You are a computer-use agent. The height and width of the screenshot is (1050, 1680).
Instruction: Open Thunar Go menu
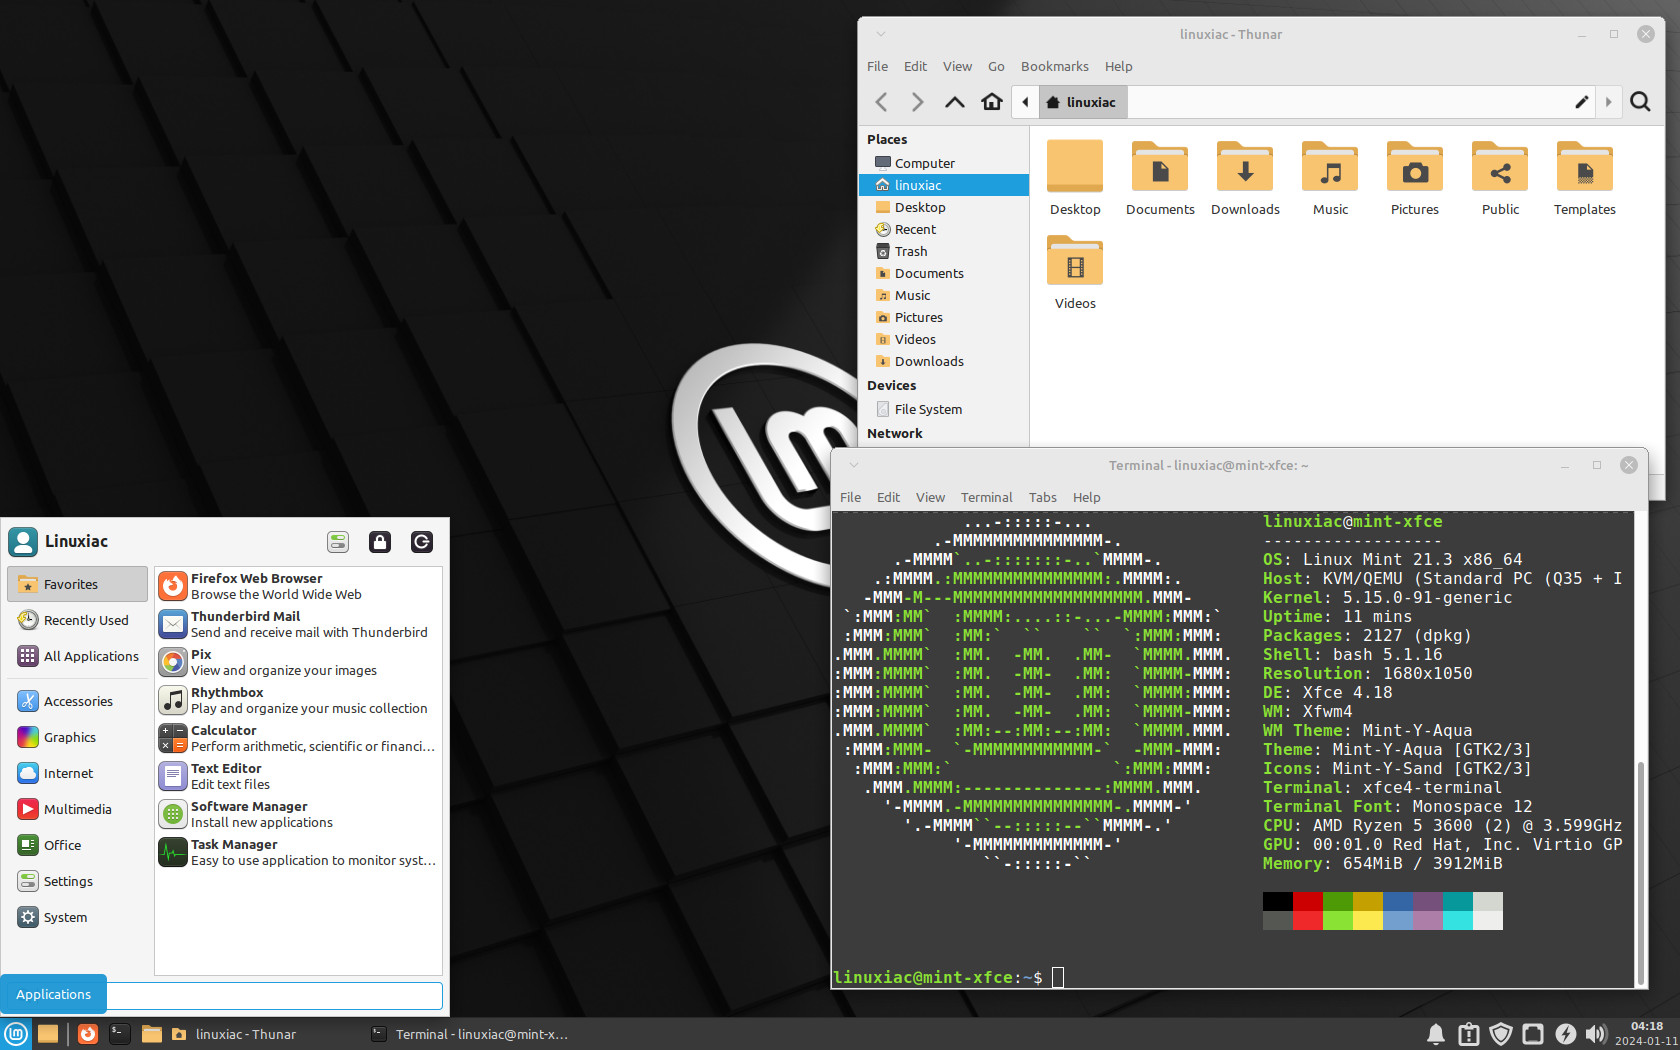[996, 66]
